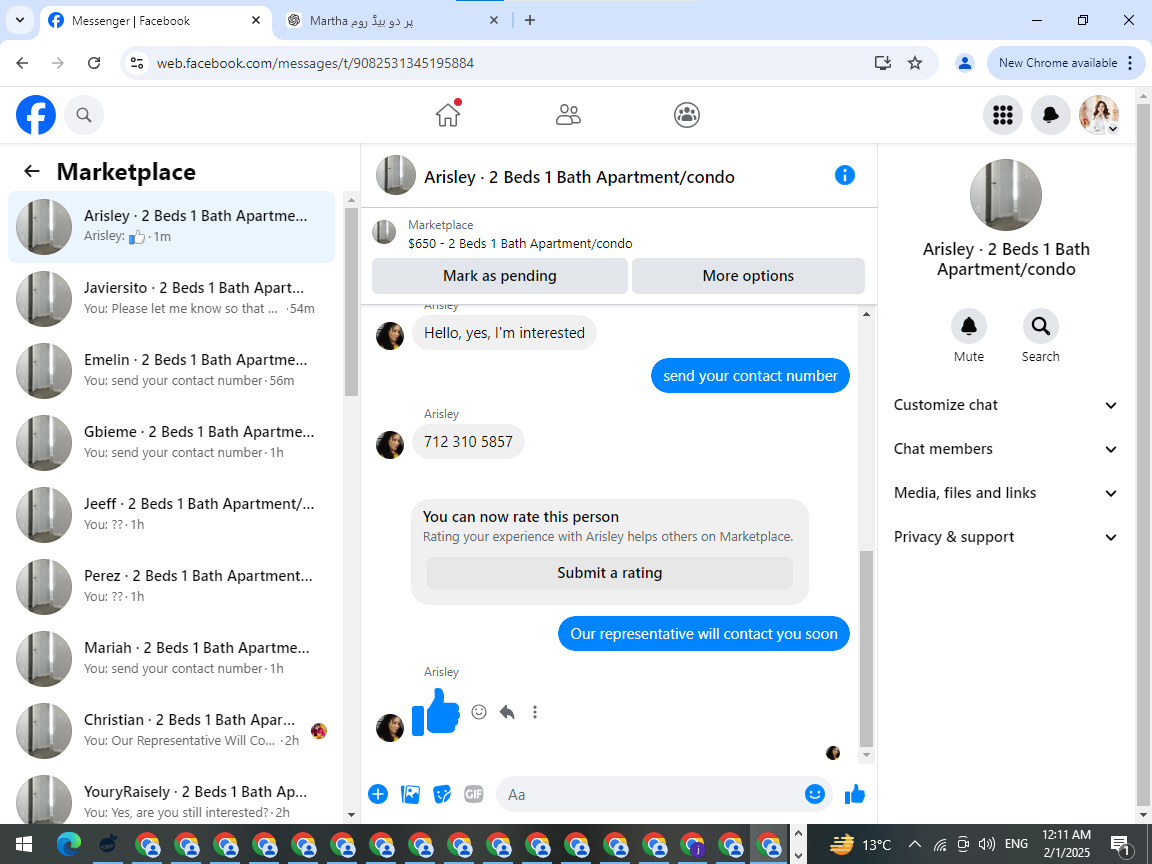Screen dimensions: 1152x864
Task: Click the Facebook logo icon
Action: coord(36,115)
